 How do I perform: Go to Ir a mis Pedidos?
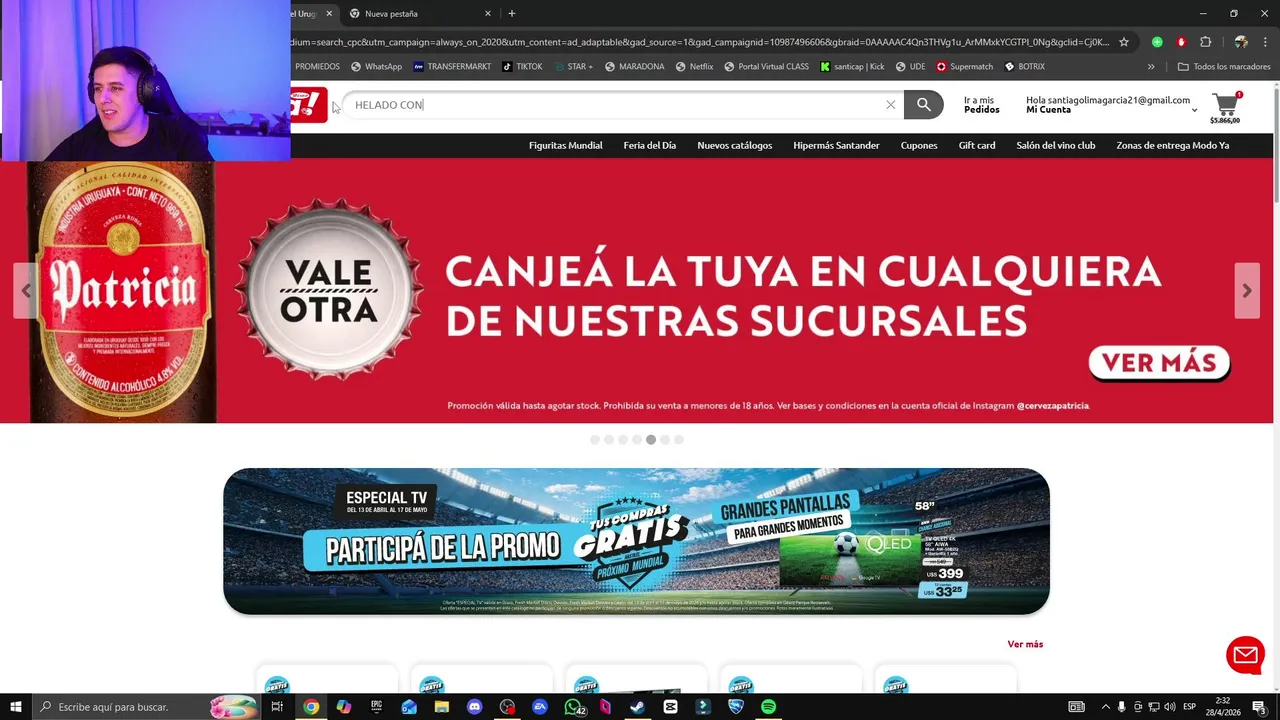click(x=981, y=105)
